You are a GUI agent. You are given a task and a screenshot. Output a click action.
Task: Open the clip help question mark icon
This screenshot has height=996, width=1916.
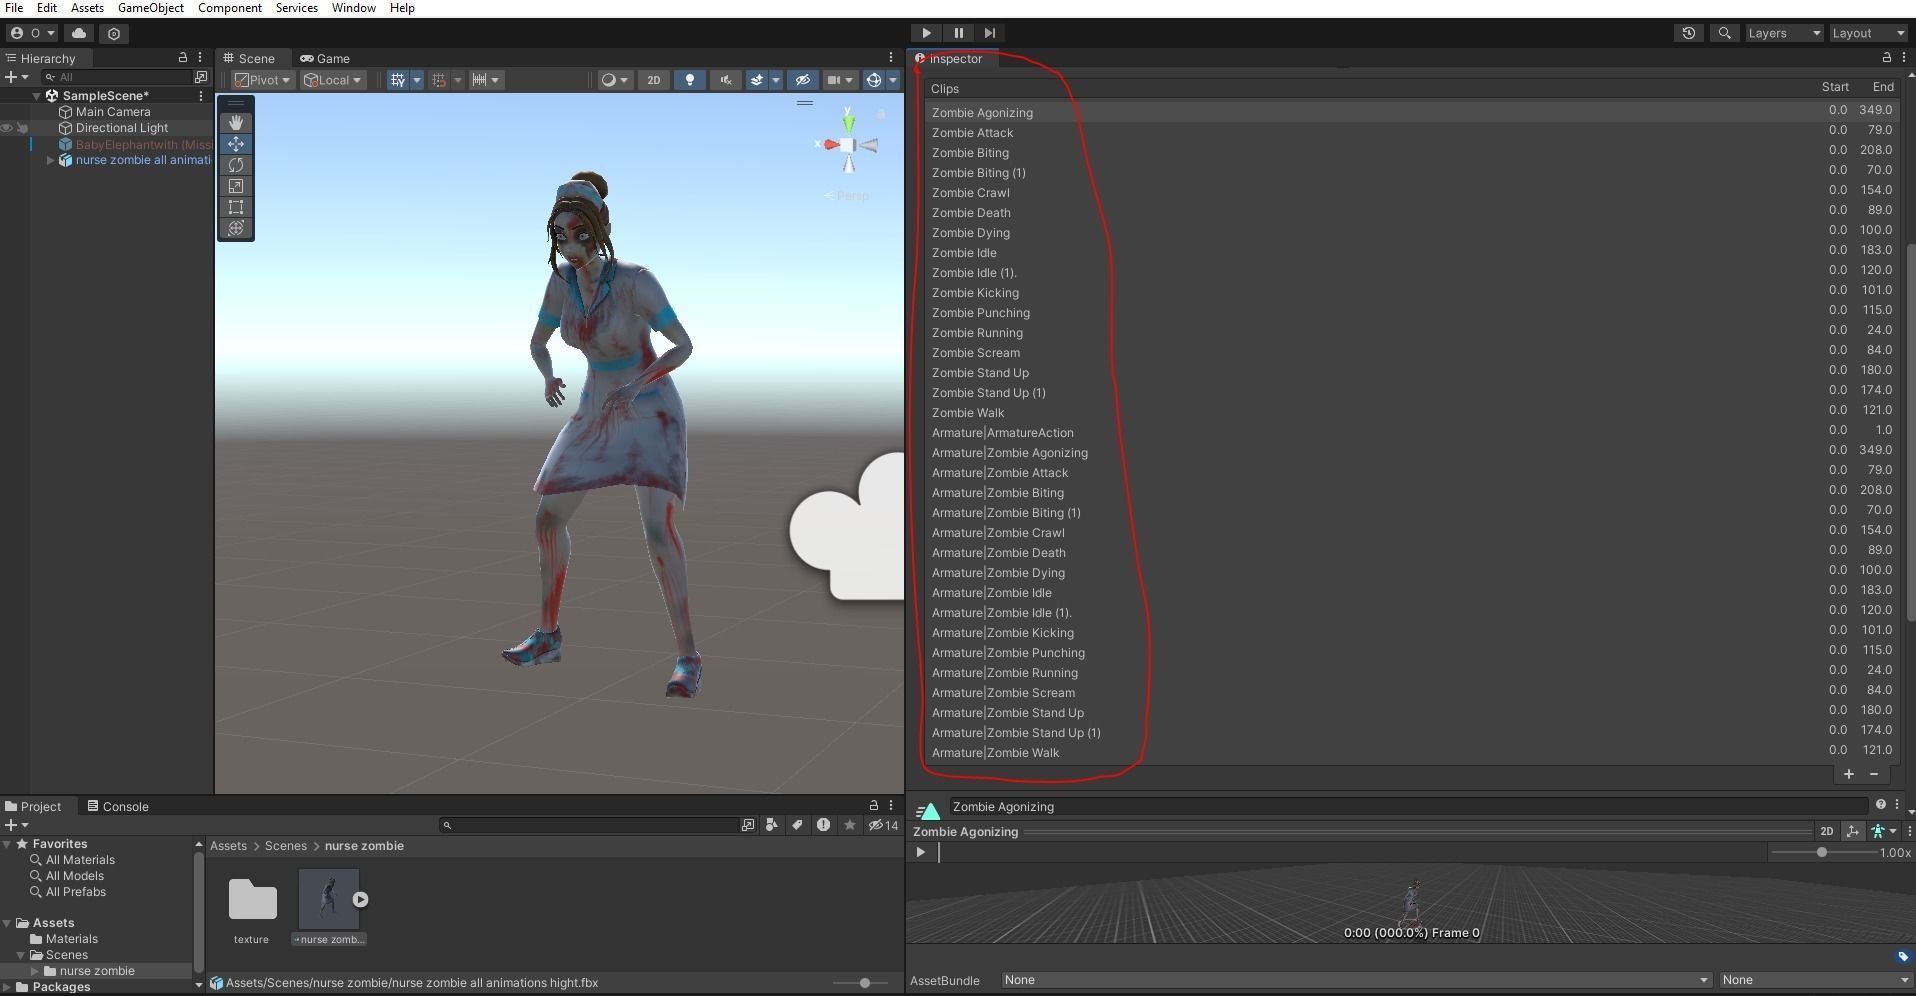pos(1881,804)
